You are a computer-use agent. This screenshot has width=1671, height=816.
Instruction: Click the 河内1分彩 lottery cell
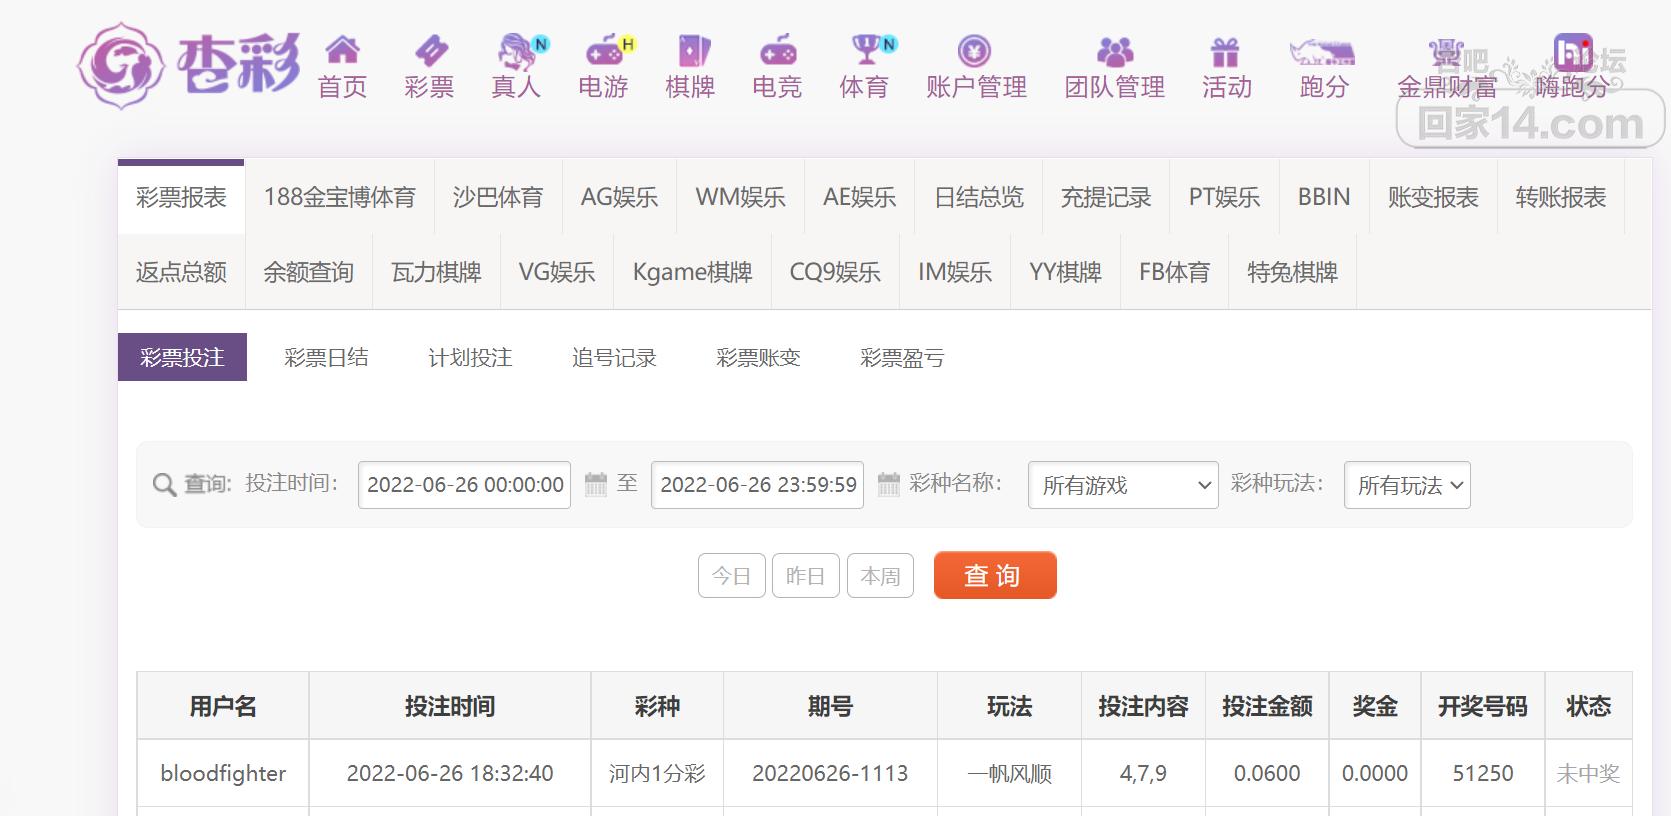(x=657, y=773)
